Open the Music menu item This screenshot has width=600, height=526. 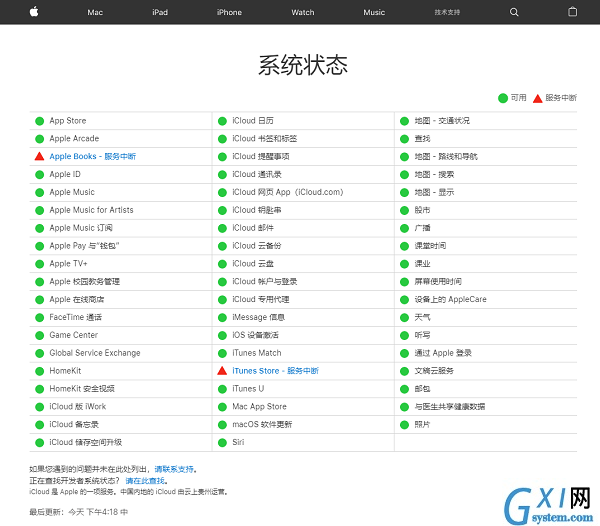(x=374, y=12)
